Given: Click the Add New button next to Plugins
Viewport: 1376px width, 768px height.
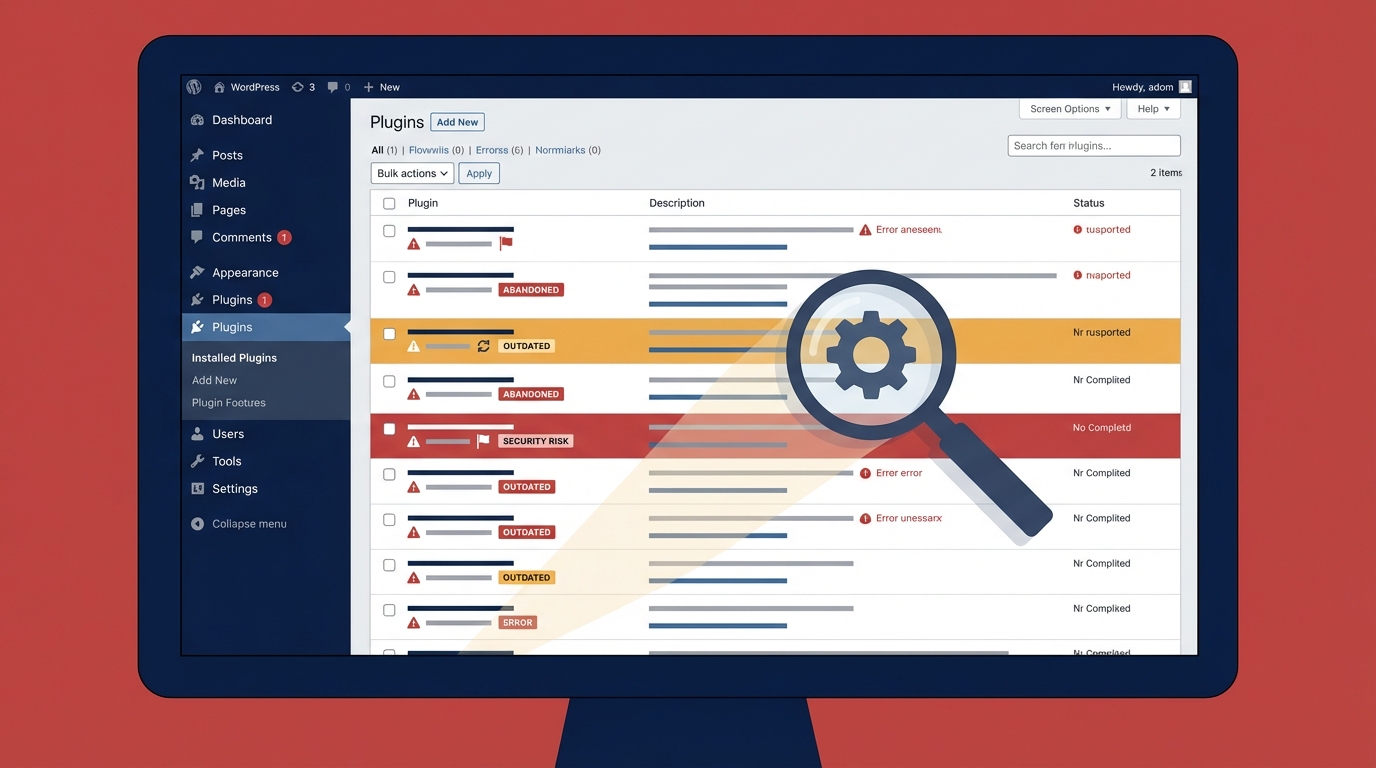Looking at the screenshot, I should (x=457, y=122).
